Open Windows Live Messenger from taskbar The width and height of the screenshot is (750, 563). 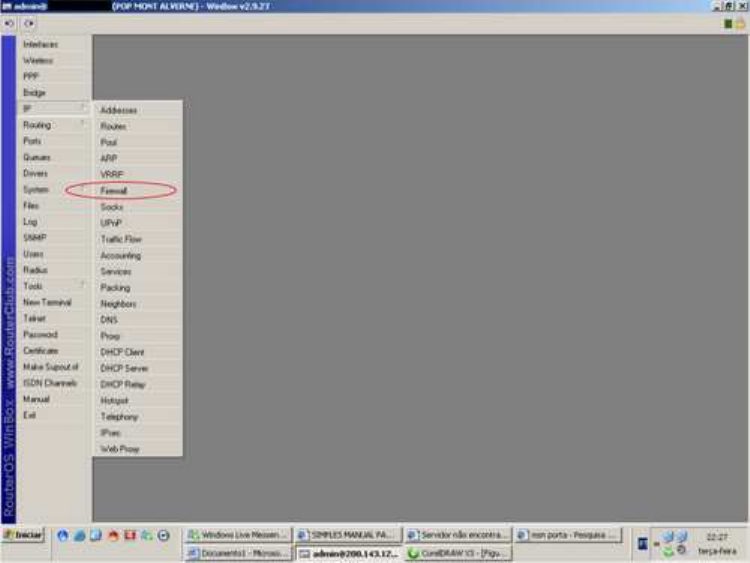click(239, 536)
